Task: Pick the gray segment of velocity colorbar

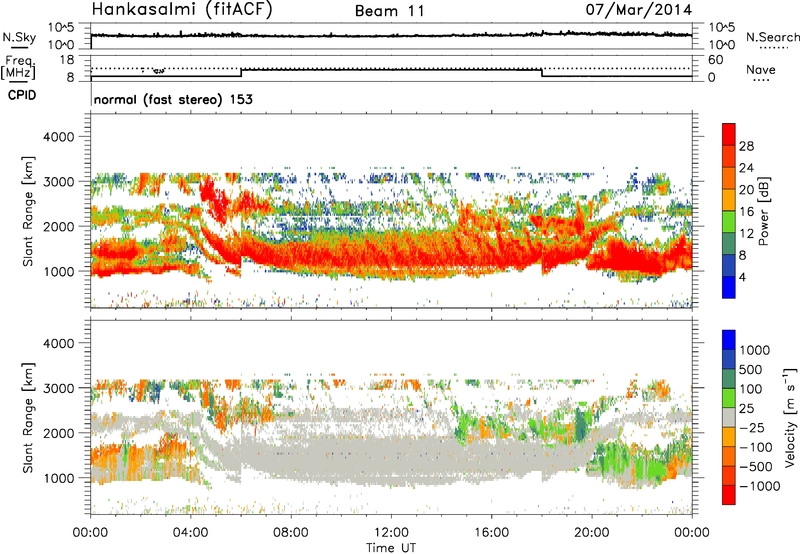Action: coord(729,417)
